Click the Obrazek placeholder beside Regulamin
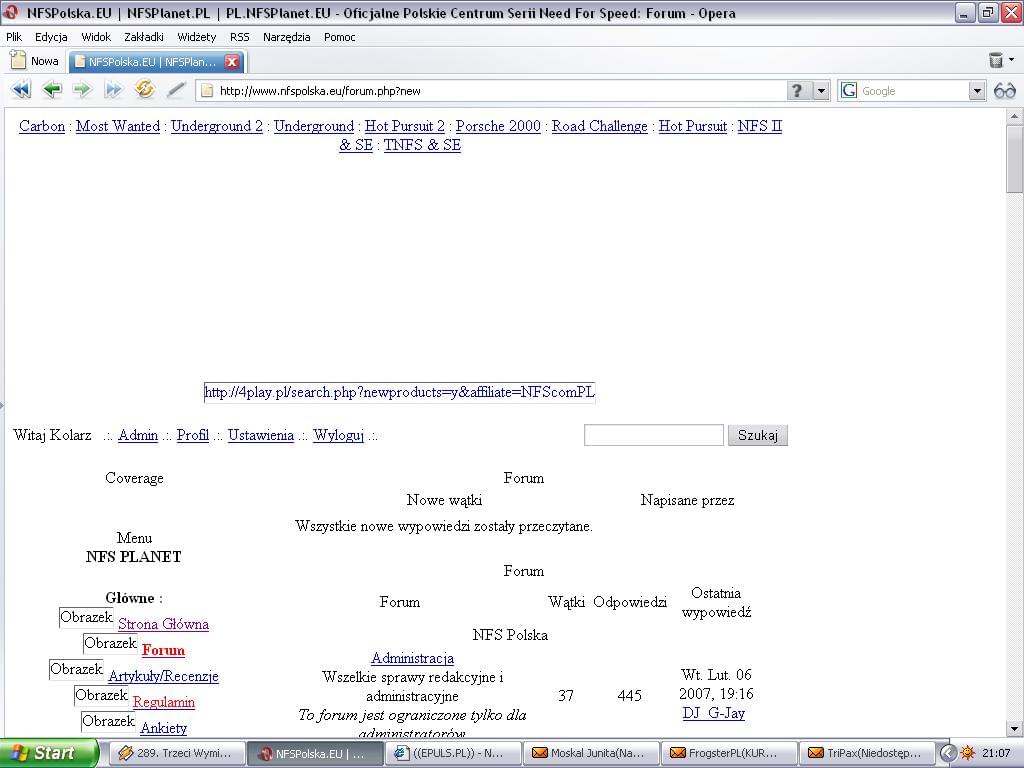 (x=101, y=696)
